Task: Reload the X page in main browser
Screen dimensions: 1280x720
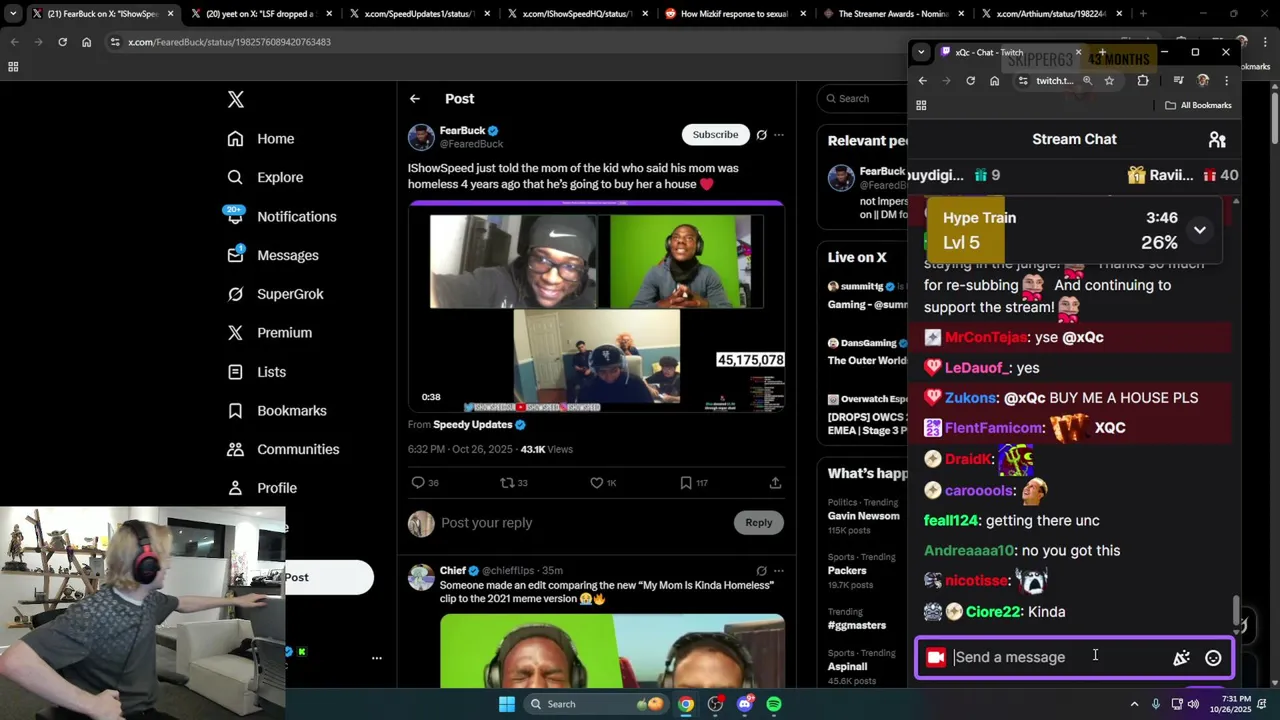Action: [62, 42]
